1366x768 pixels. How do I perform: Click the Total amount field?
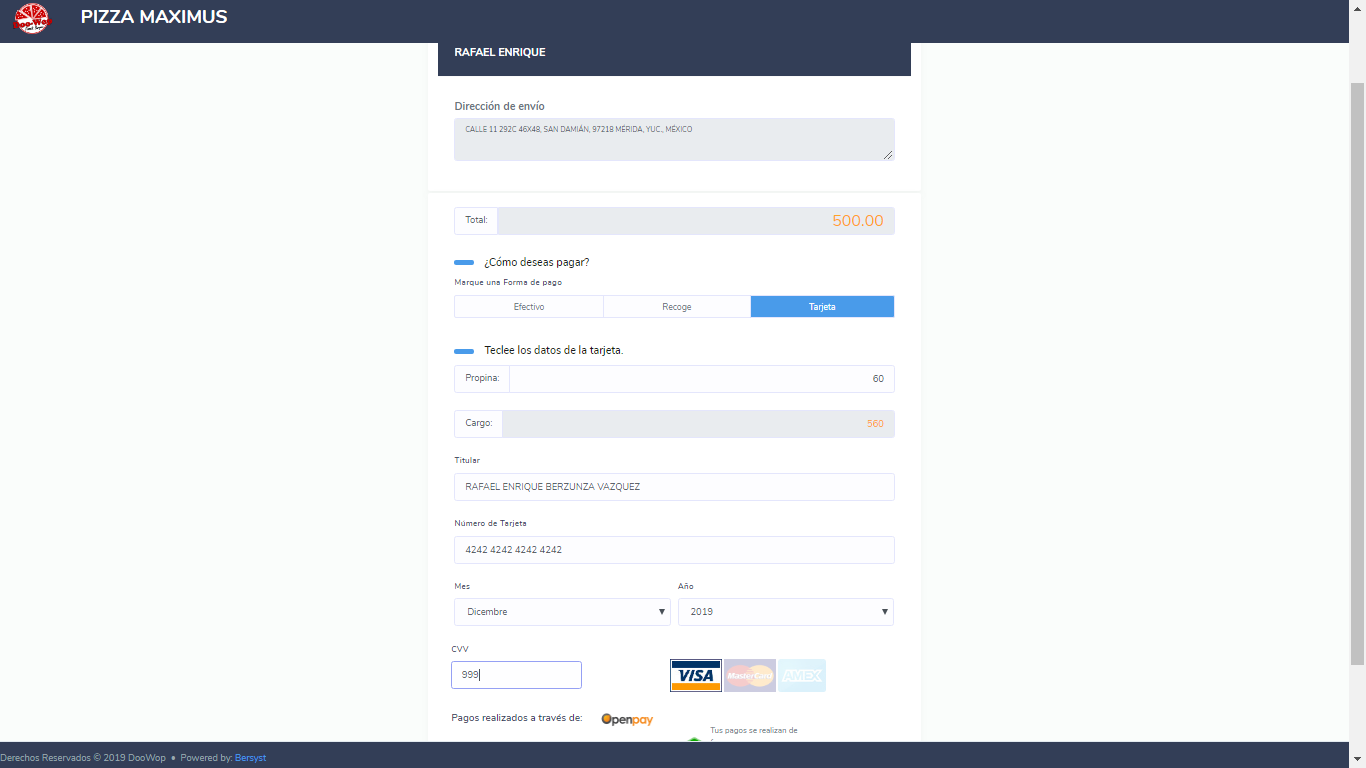[695, 221]
